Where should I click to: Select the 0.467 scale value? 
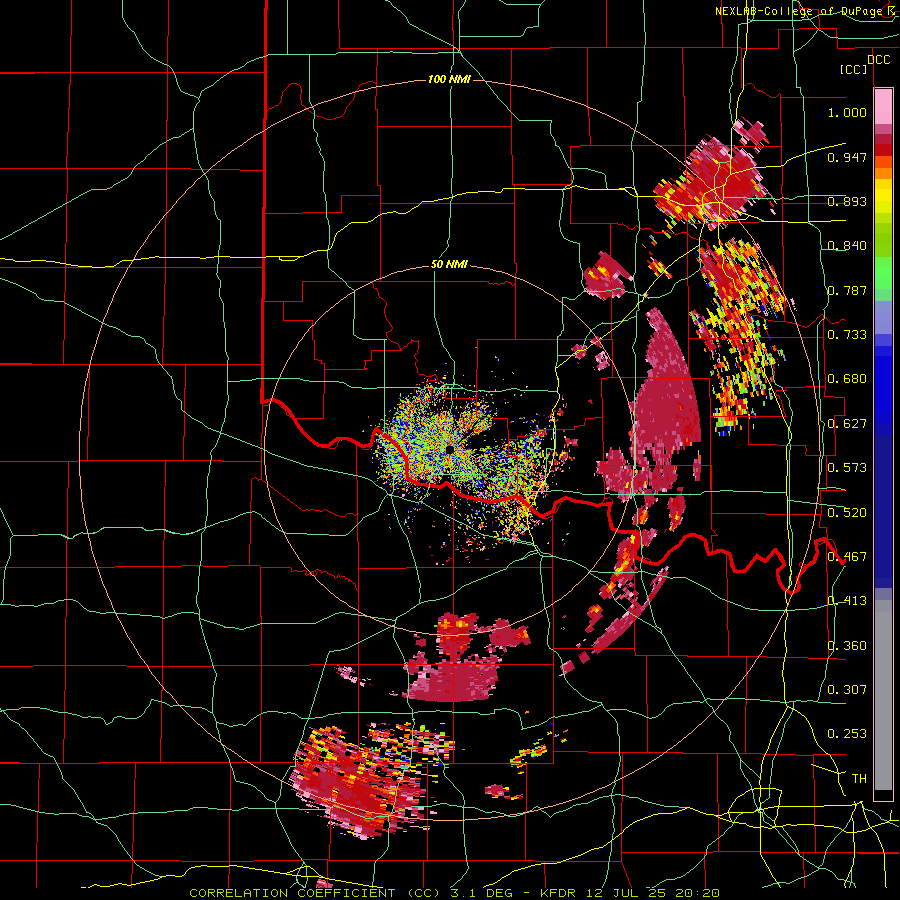pyautogui.click(x=847, y=557)
